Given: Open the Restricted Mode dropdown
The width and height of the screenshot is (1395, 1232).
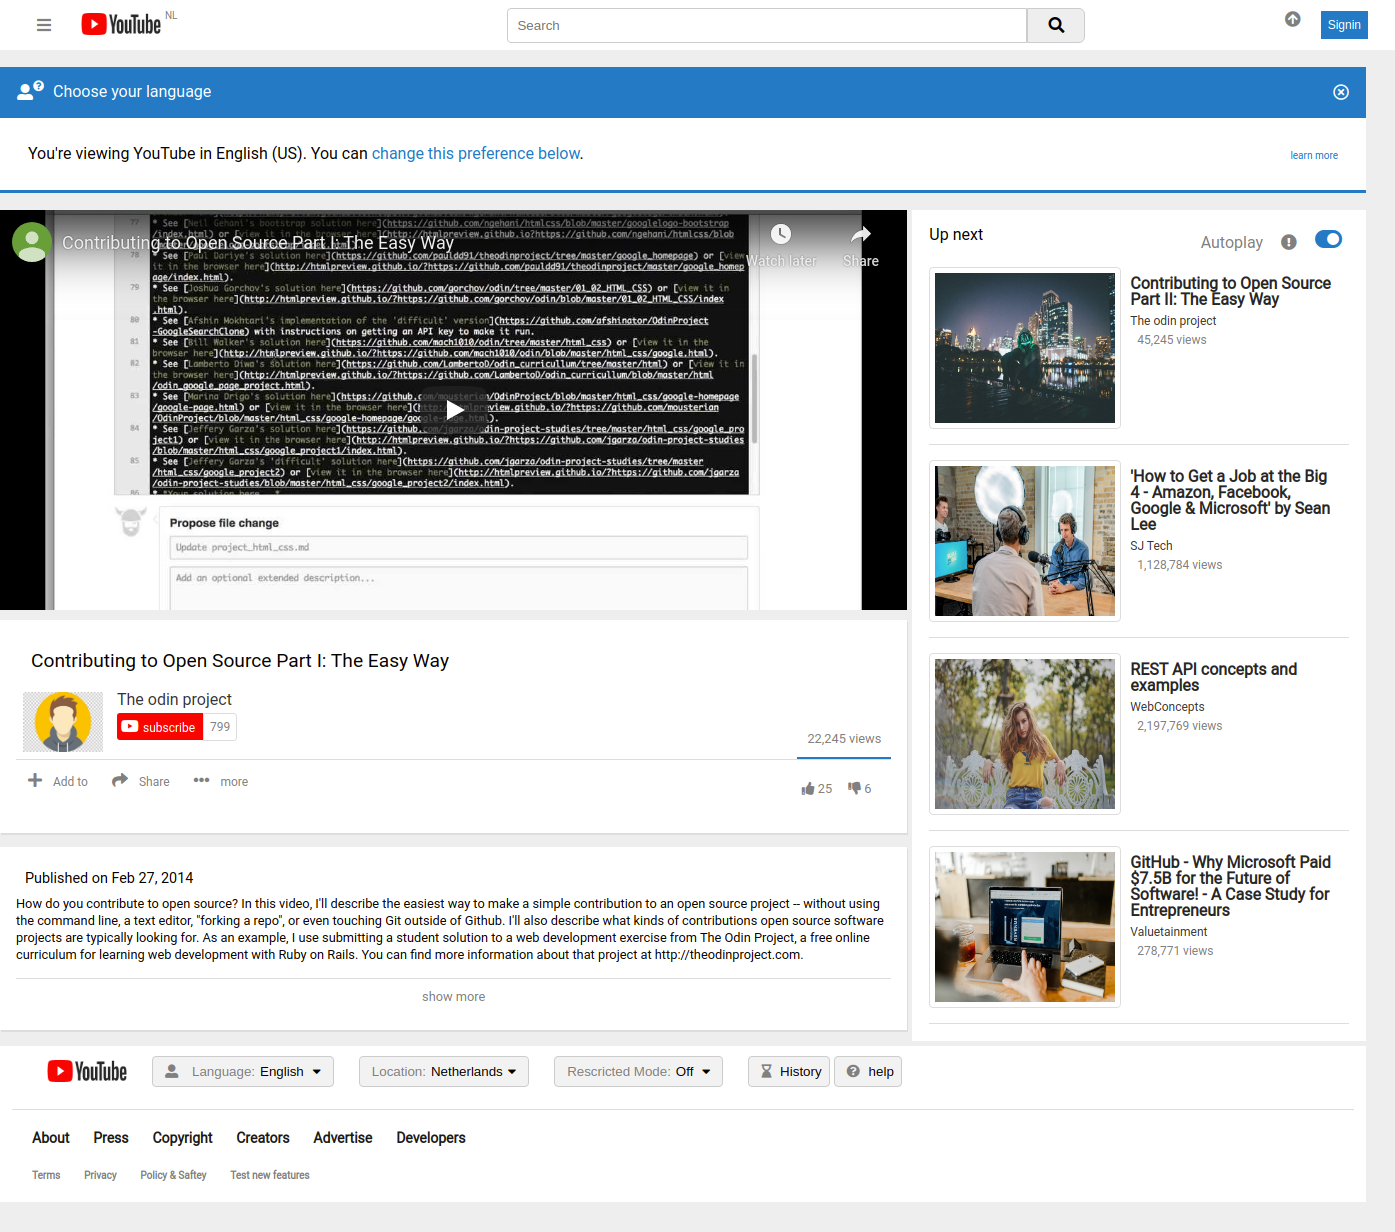Looking at the screenshot, I should point(638,1071).
